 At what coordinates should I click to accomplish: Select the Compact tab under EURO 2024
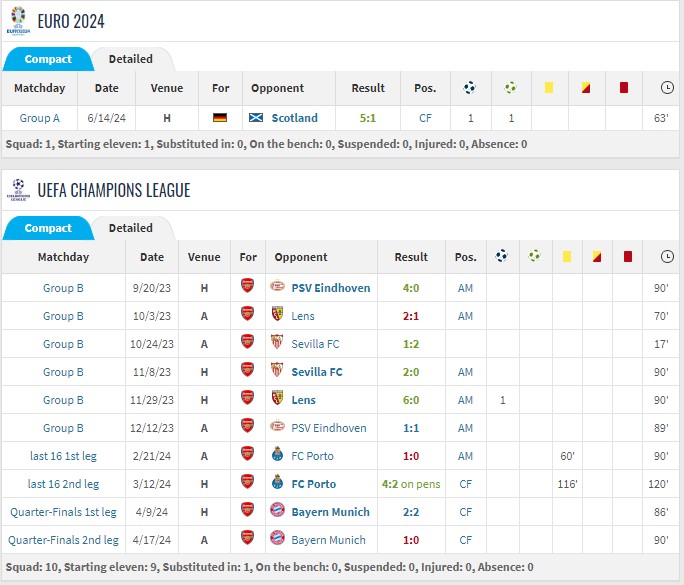(48, 59)
